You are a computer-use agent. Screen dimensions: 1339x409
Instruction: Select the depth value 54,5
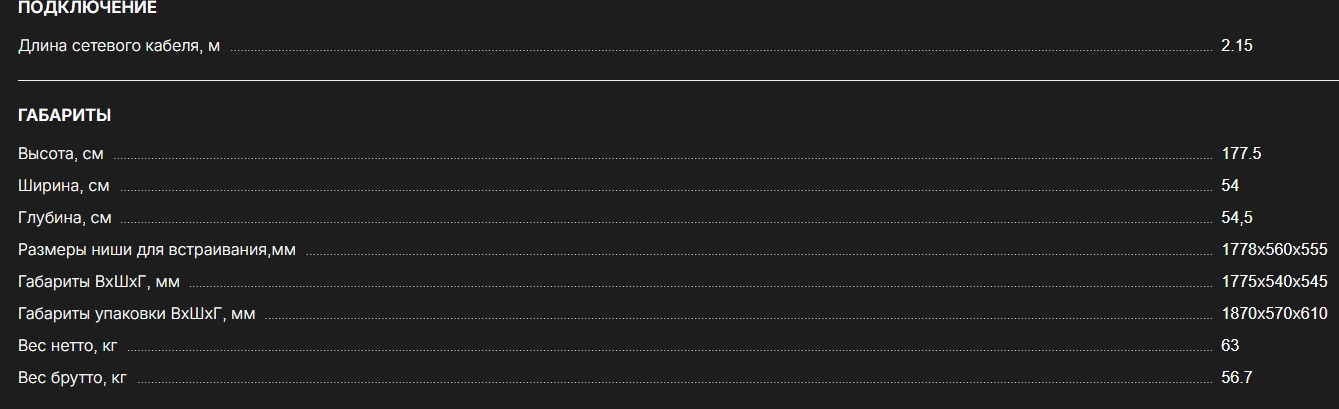point(1237,218)
